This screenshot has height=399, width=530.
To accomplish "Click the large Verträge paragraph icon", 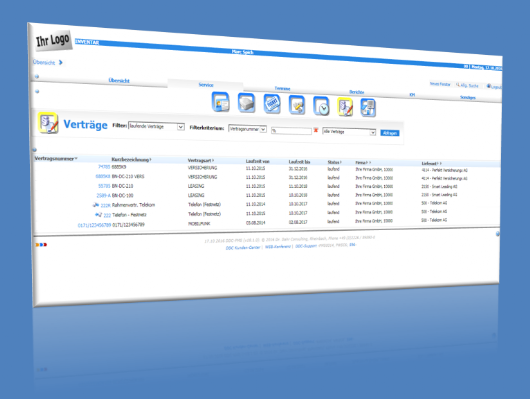I will 48,123.
